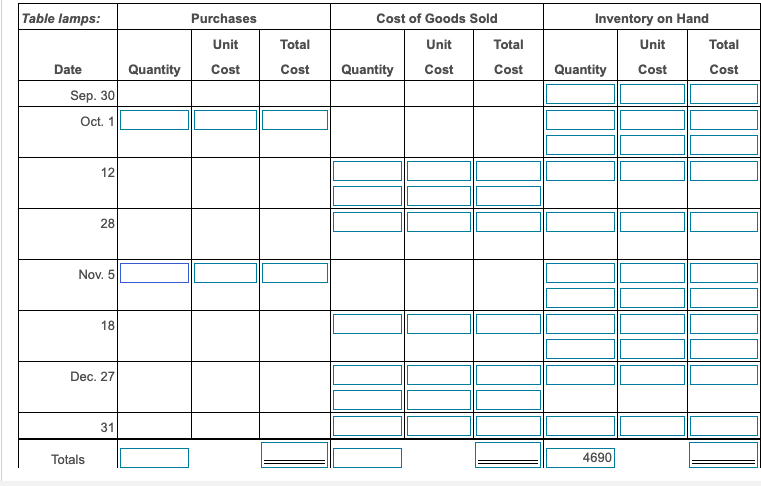Select the Dec. 31 Inventory on Hand Quantity field
Image resolution: width=761 pixels, height=486 pixels.
[x=580, y=426]
